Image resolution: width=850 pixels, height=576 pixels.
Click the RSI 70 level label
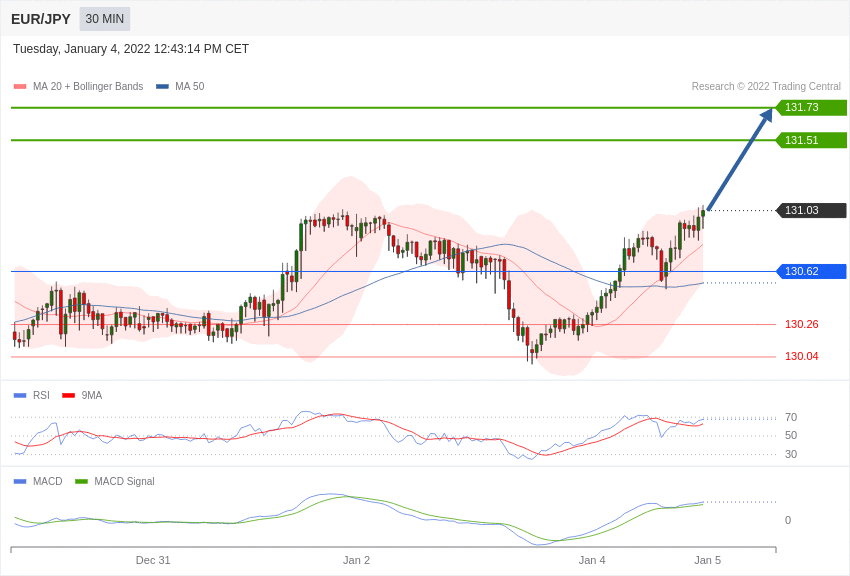click(x=791, y=417)
